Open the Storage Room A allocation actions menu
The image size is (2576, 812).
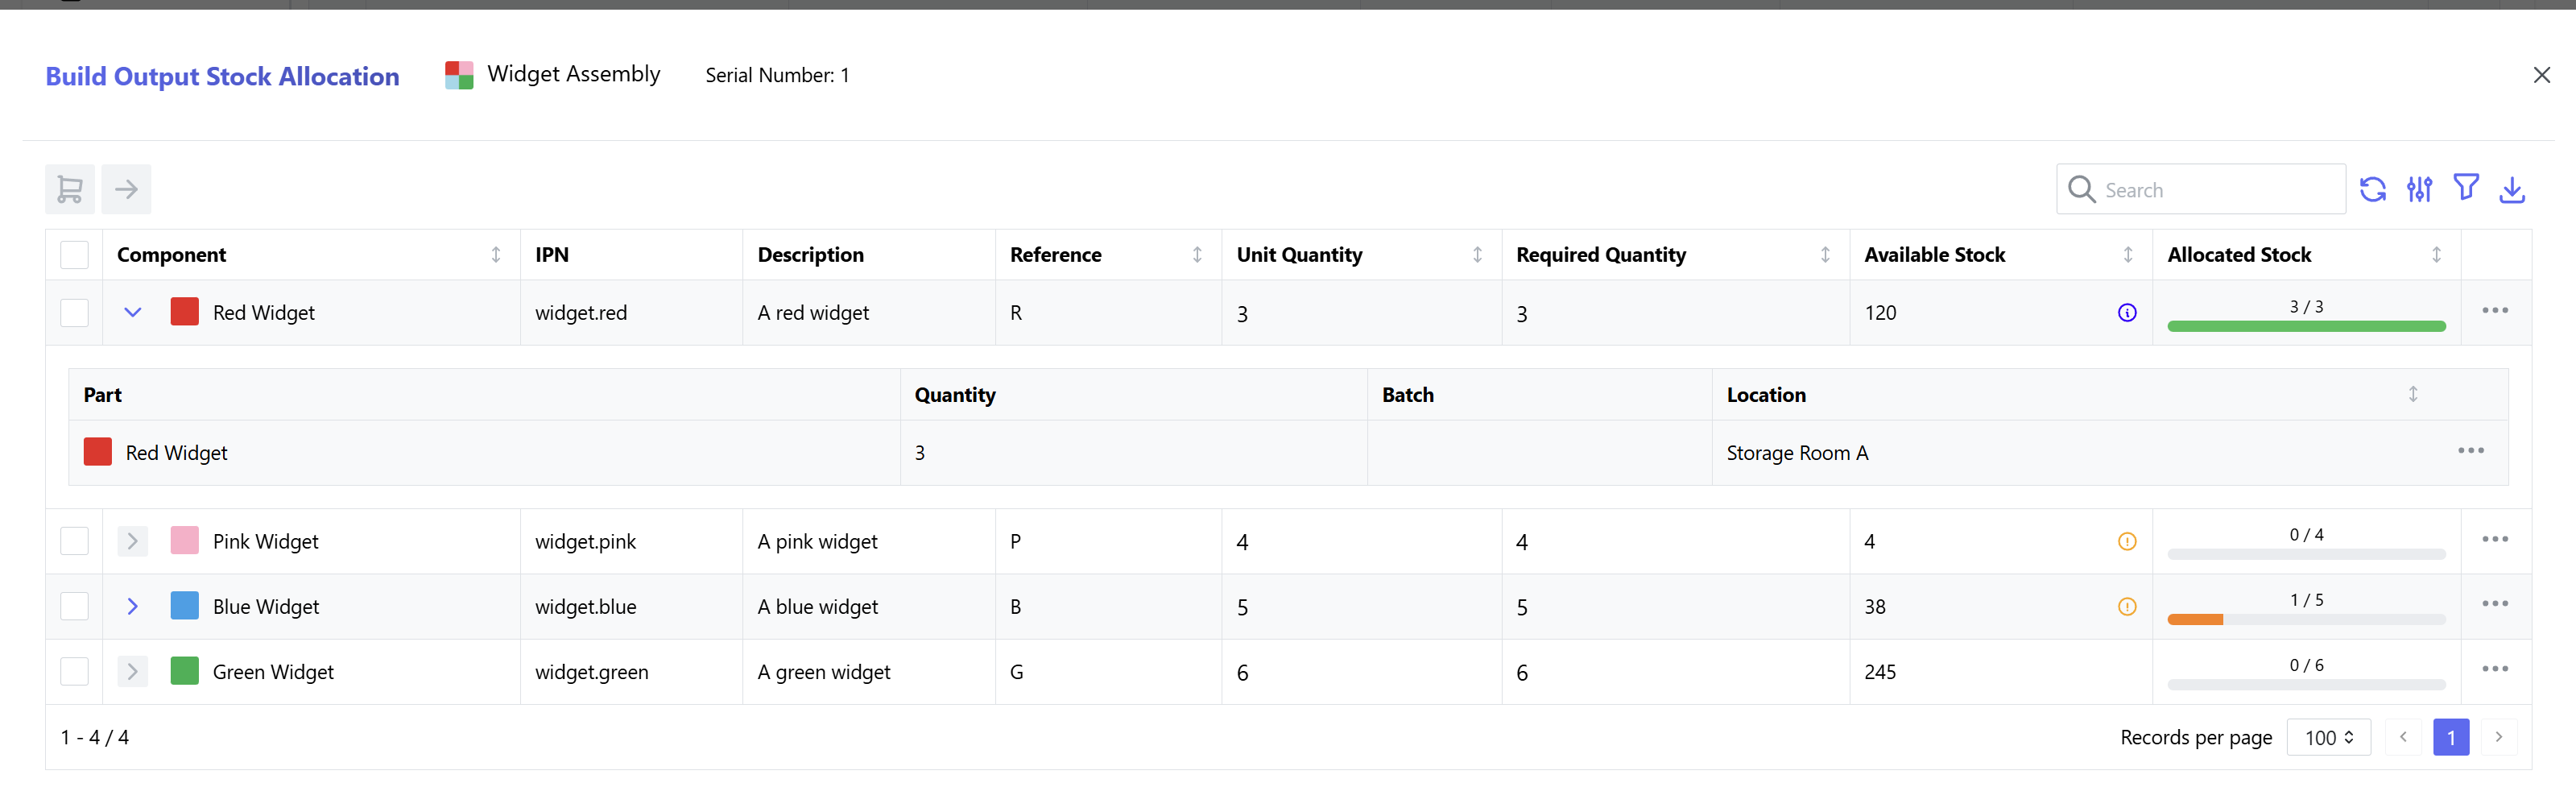pos(2471,451)
